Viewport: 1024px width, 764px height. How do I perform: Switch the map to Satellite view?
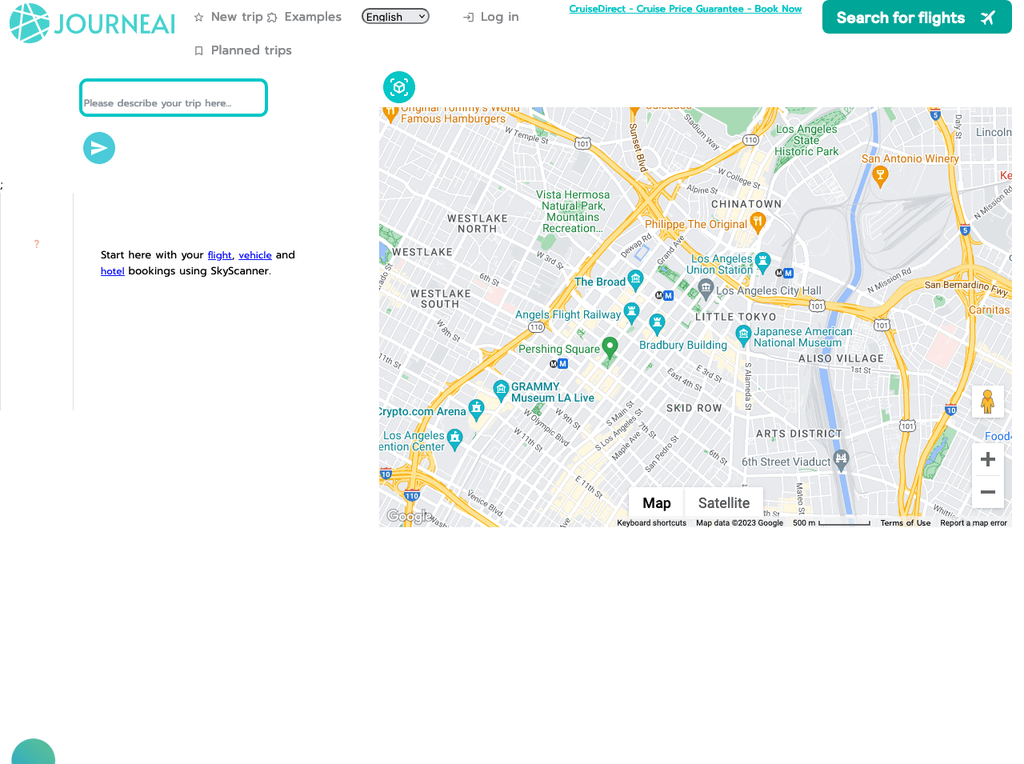(x=724, y=503)
